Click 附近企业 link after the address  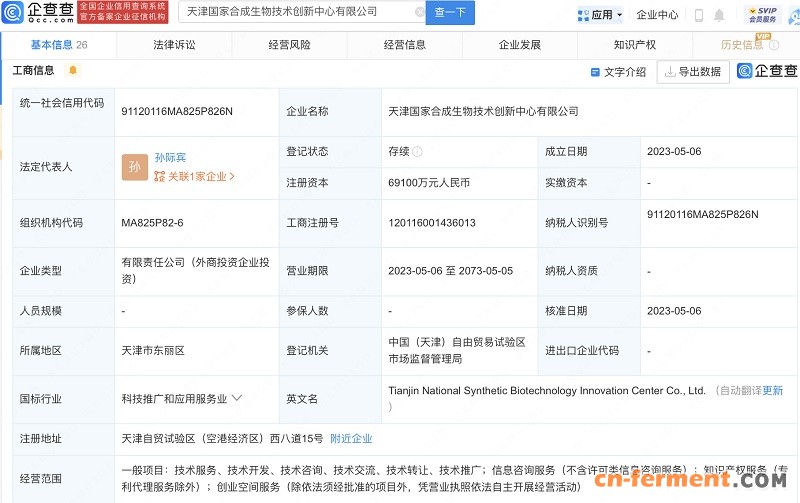coord(352,439)
